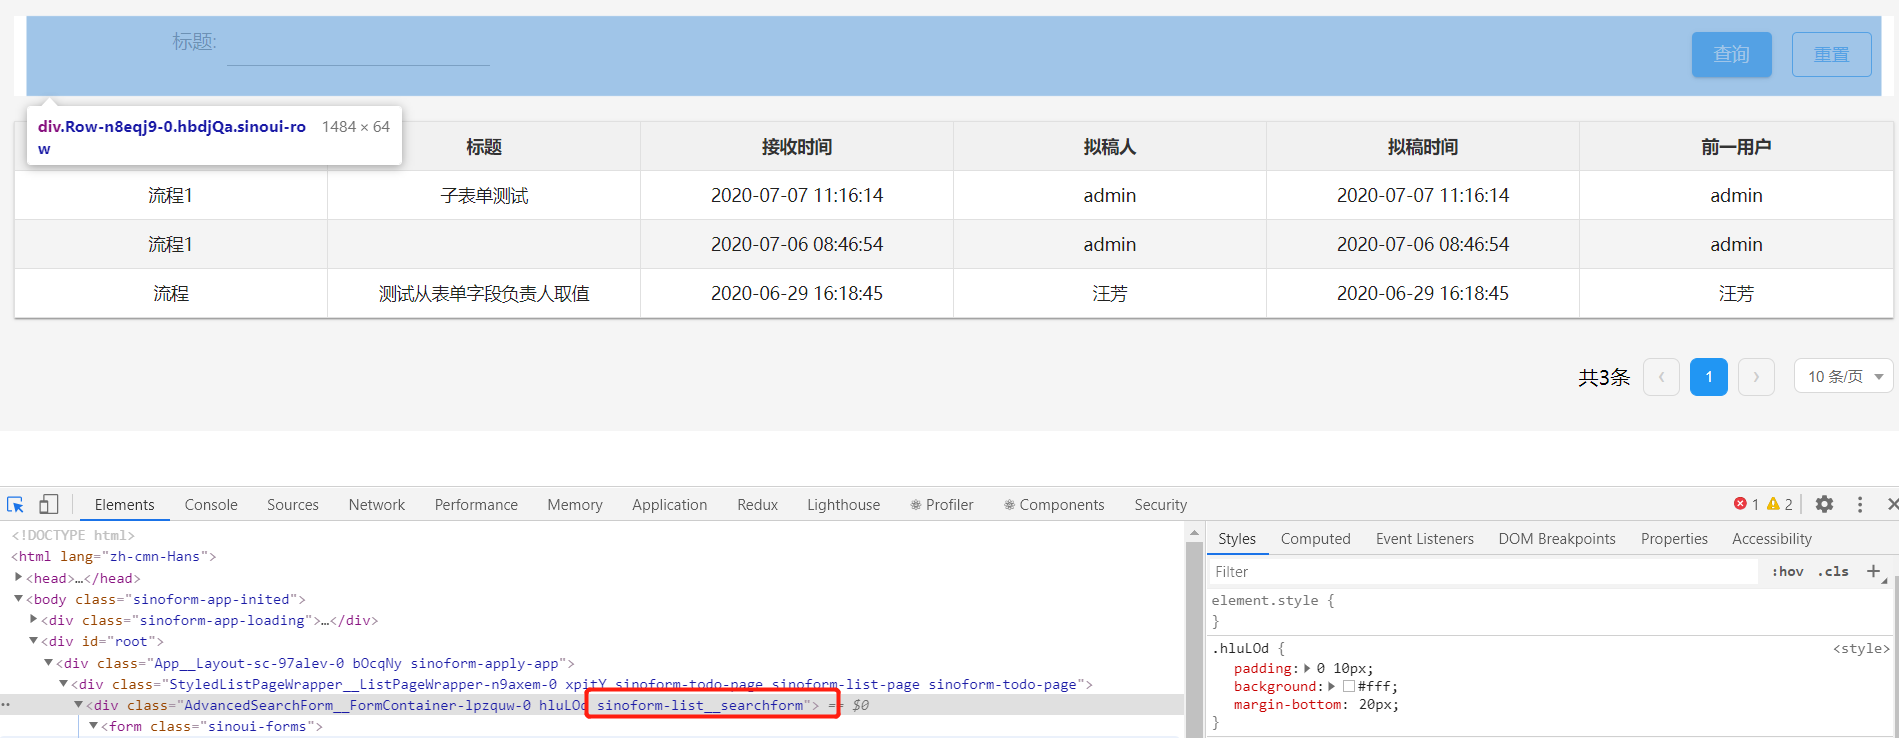Collapse the App__Layout div node

coord(49,663)
